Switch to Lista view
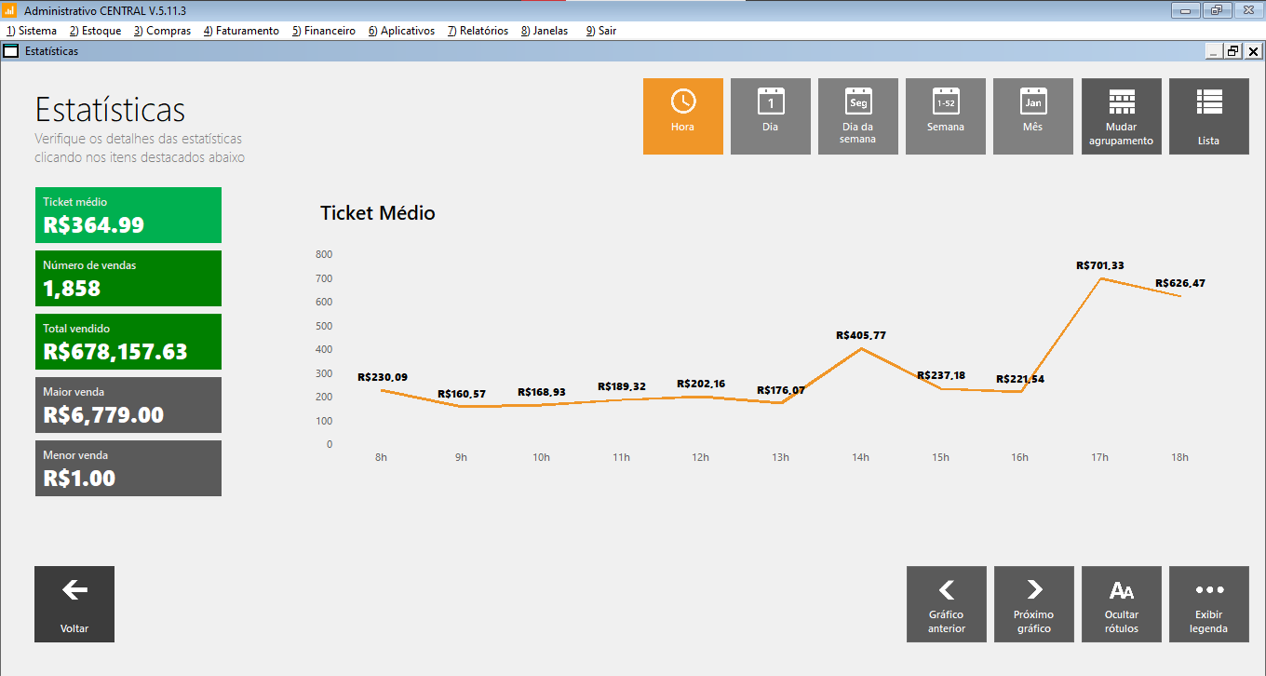Viewport: 1266px width, 676px height. point(1208,116)
